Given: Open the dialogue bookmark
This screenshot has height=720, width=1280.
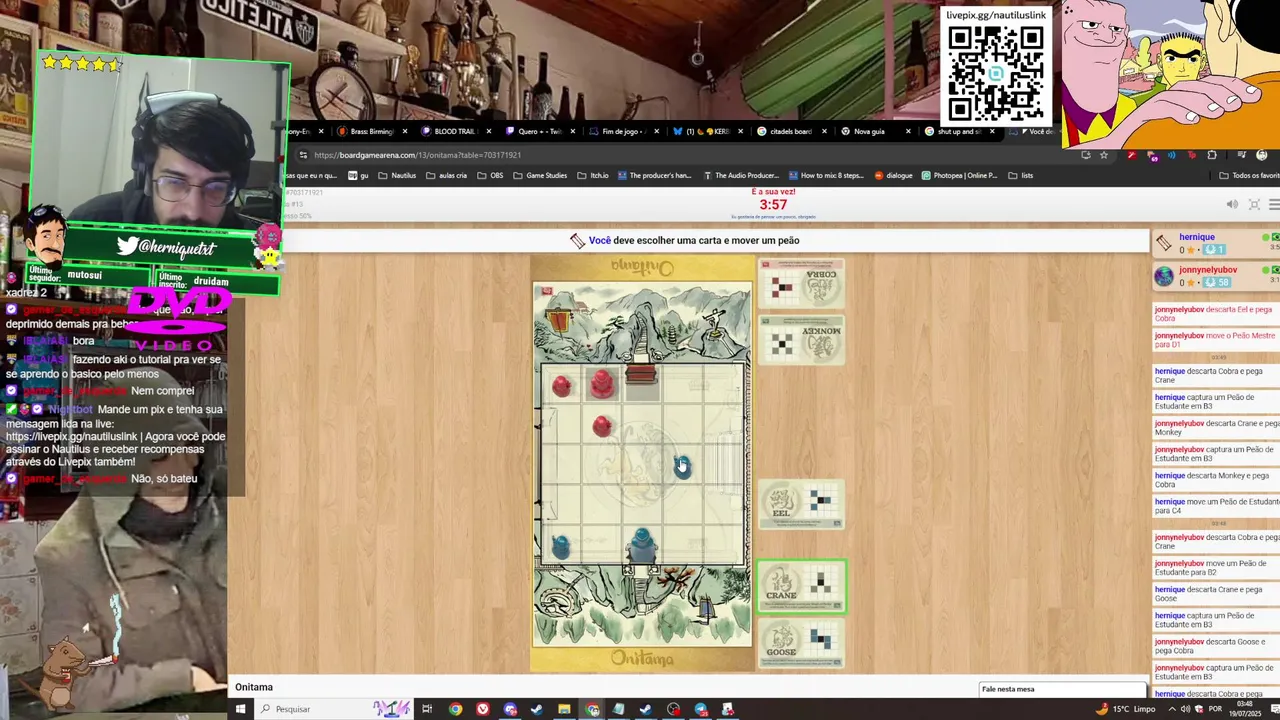Looking at the screenshot, I should click(894, 175).
